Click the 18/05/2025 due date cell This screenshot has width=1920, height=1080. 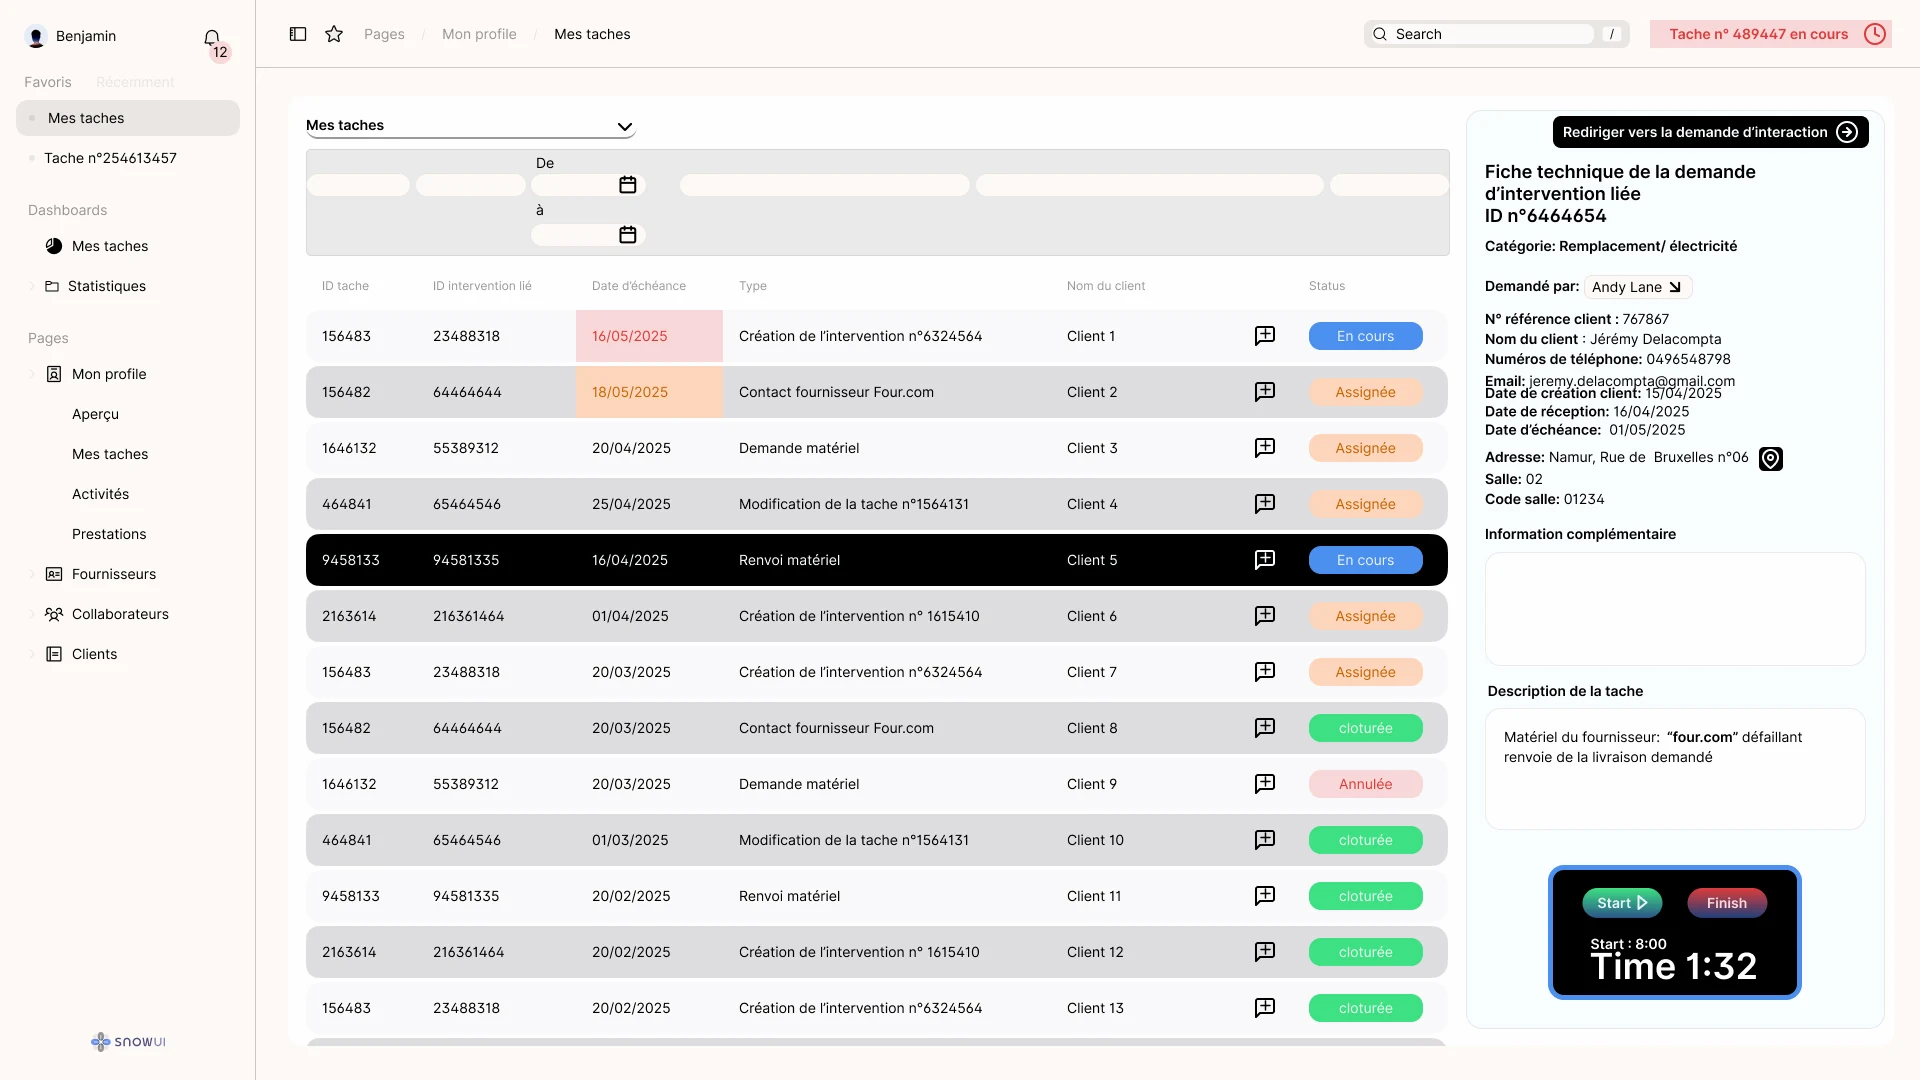(649, 392)
